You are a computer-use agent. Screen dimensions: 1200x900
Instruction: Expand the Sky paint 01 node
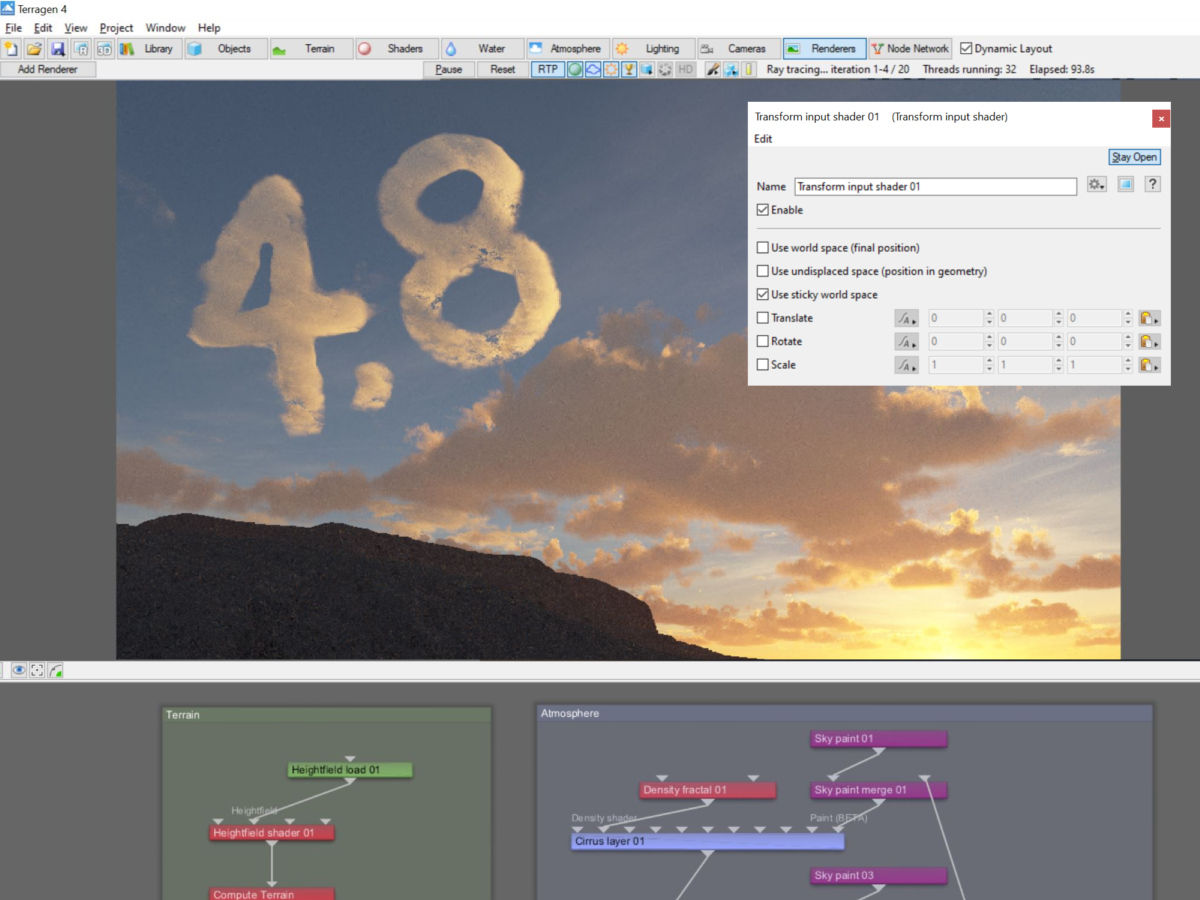[878, 738]
